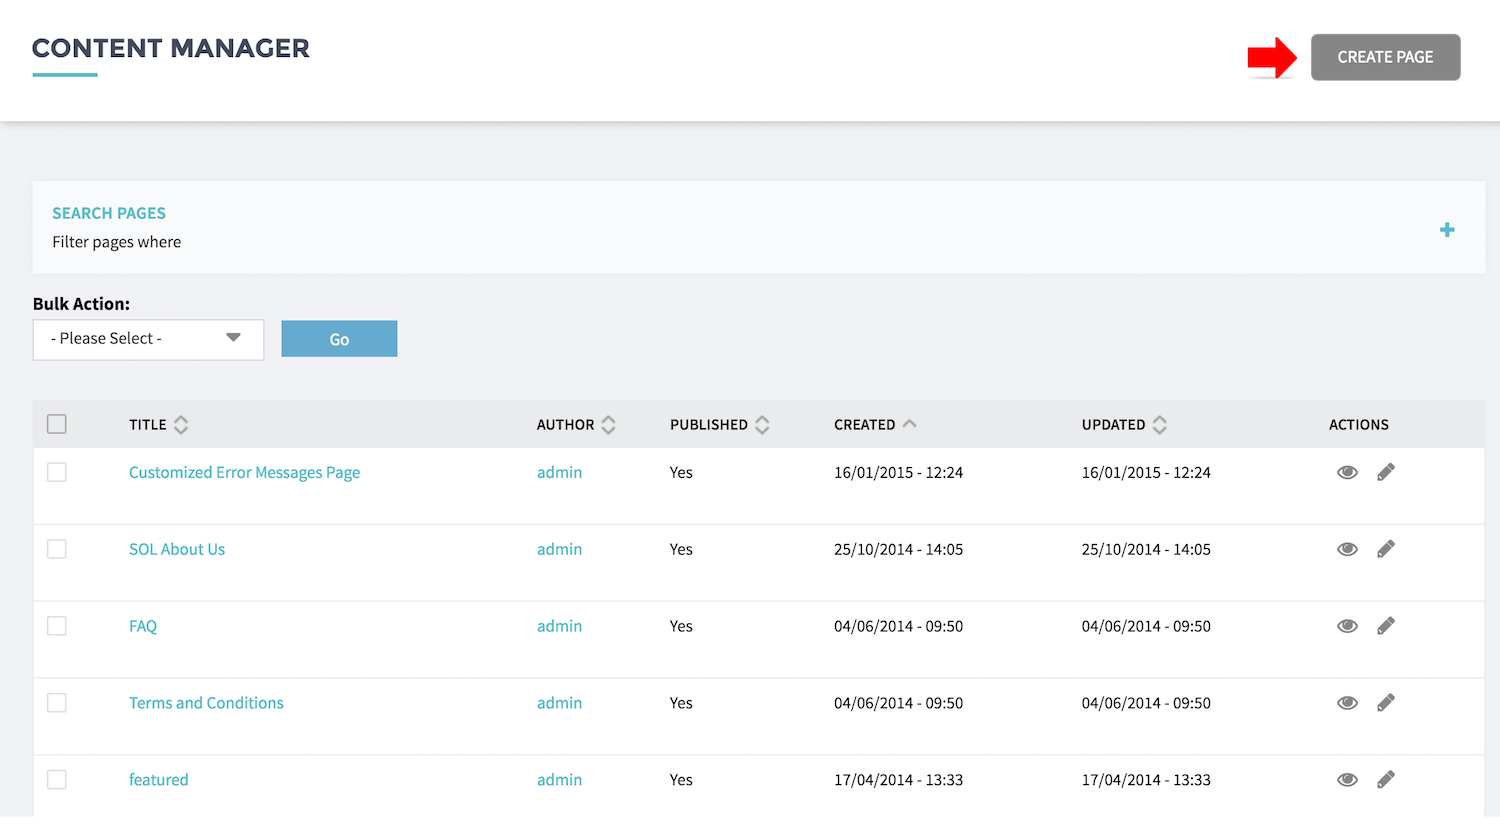The image size is (1500, 831).
Task: Edit Terms and Conditions via pencil icon
Action: (1385, 703)
